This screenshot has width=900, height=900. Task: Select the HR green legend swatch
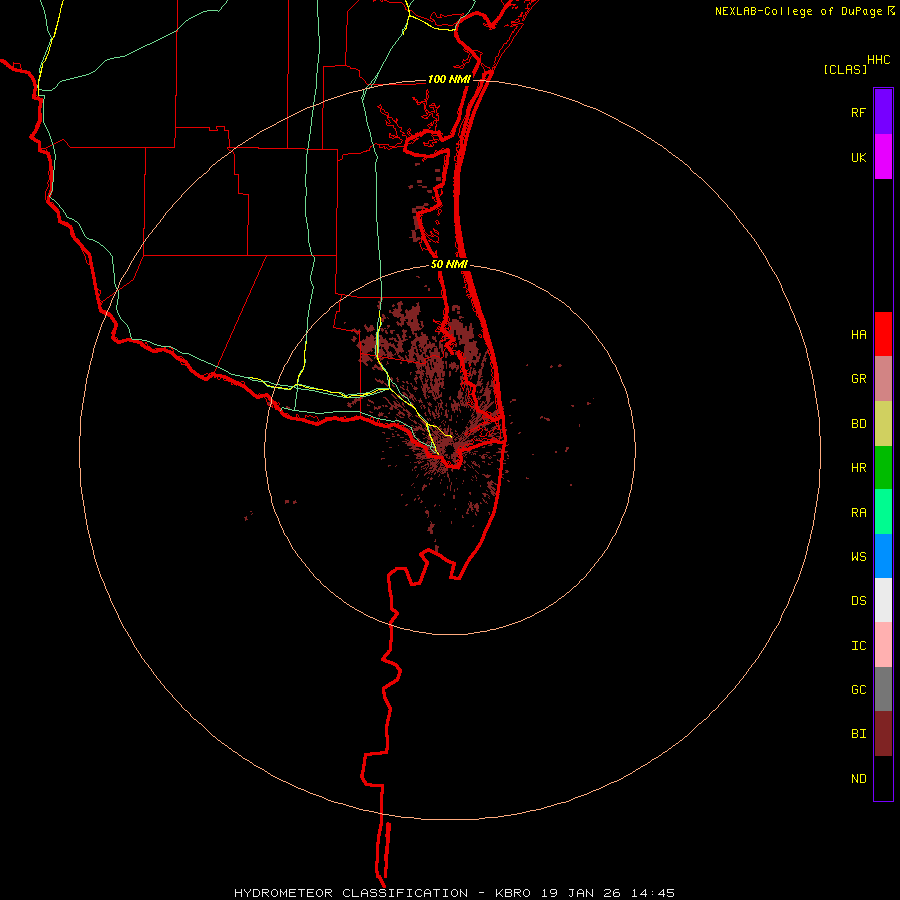883,467
